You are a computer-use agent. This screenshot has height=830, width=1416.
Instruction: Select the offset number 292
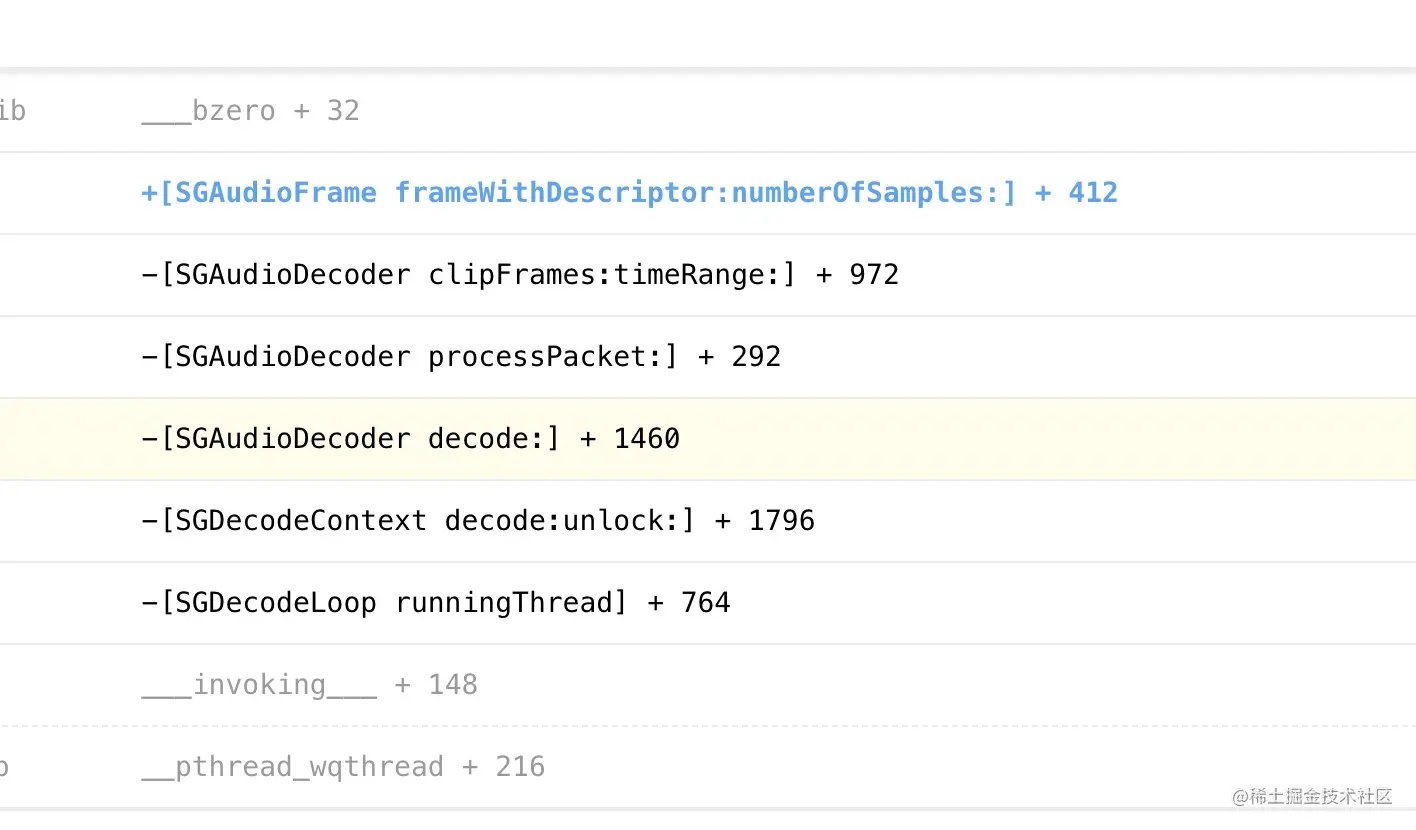click(756, 356)
